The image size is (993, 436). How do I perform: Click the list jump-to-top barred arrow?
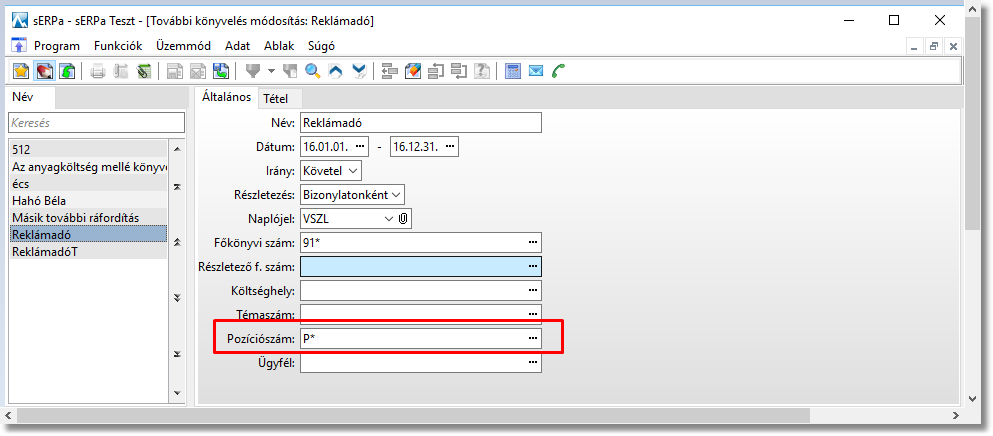click(x=177, y=186)
